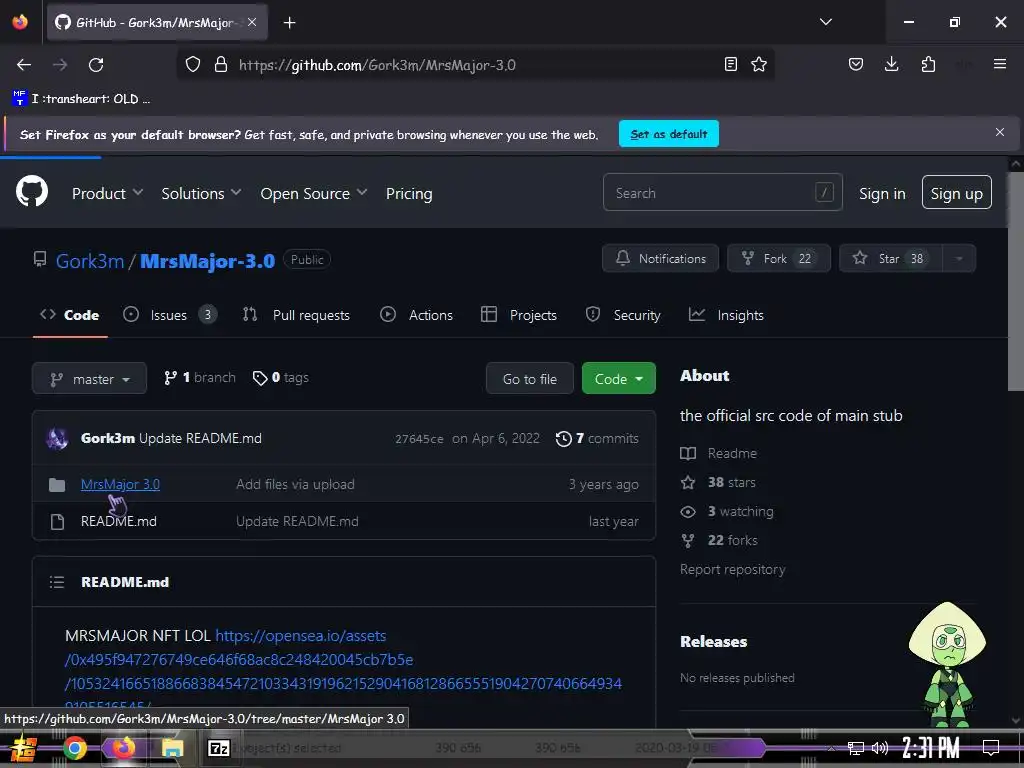Expand the green Code dropdown
Image resolution: width=1024 pixels, height=768 pixels.
(618, 379)
